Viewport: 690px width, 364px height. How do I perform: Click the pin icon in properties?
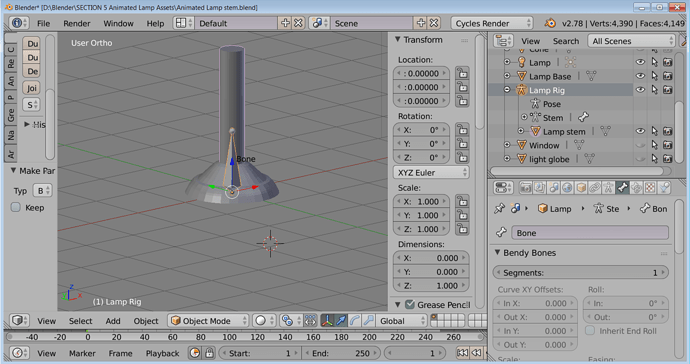click(499, 209)
